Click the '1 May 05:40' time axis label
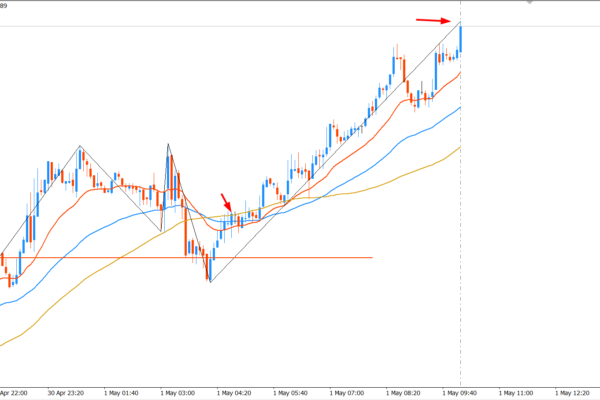The image size is (600, 400). click(x=290, y=393)
